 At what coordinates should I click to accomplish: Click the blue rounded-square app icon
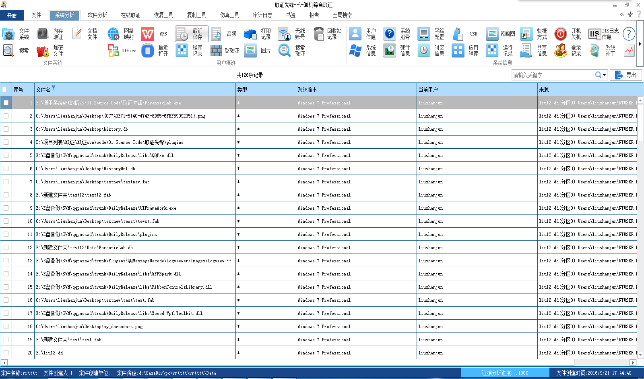pos(147,51)
